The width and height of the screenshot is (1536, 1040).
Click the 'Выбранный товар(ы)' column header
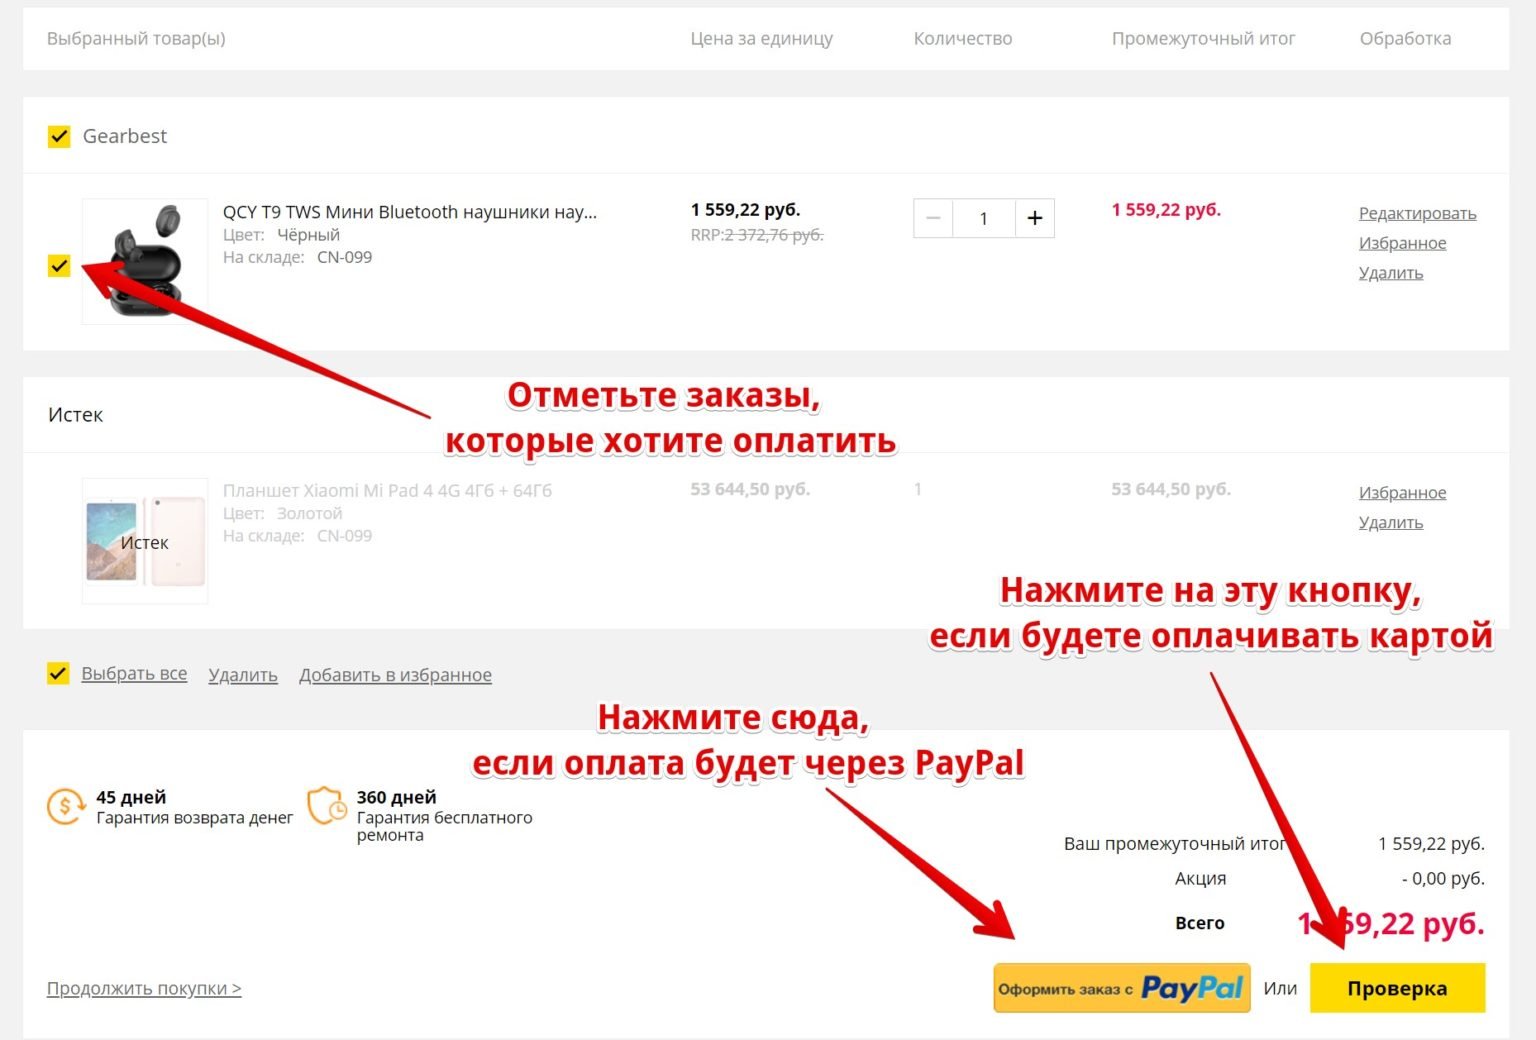click(x=136, y=38)
